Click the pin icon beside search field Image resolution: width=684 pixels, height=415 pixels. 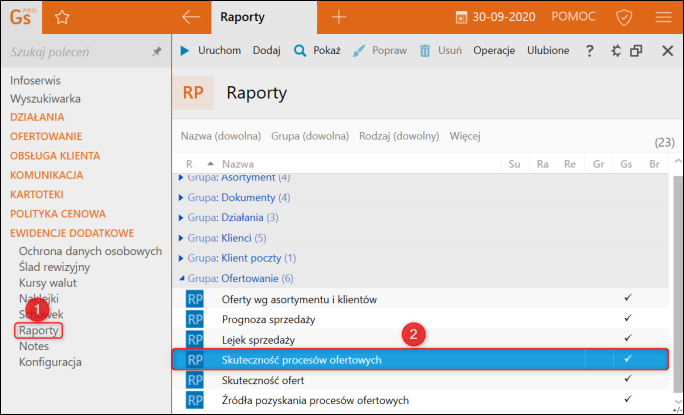pos(156,51)
